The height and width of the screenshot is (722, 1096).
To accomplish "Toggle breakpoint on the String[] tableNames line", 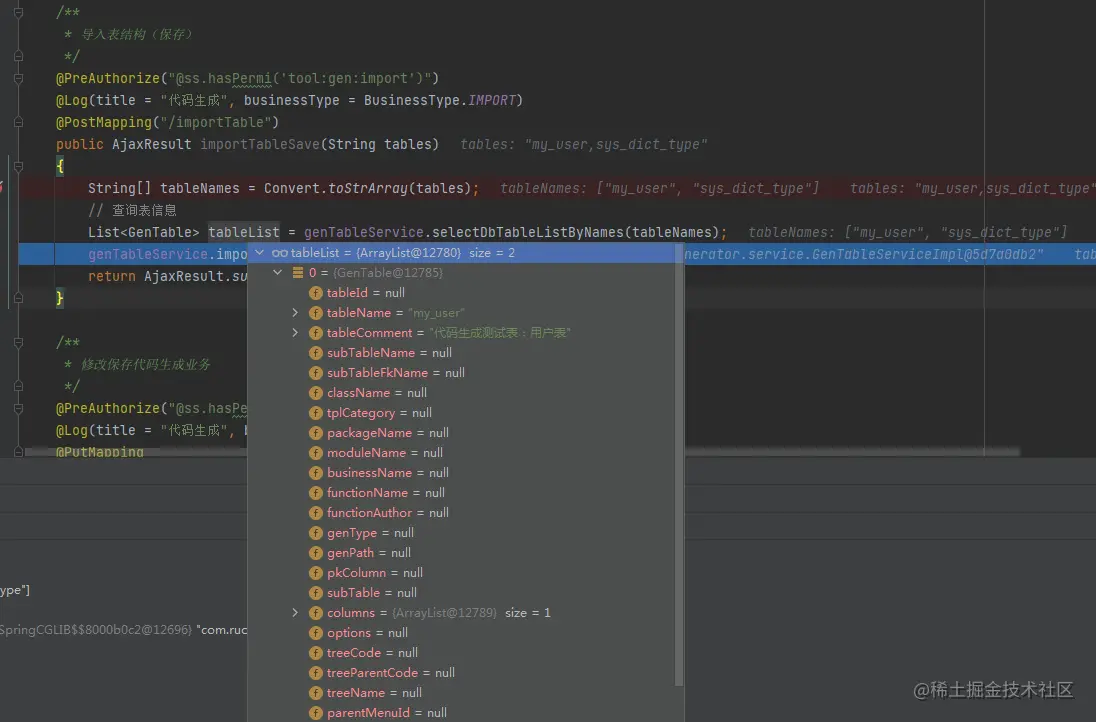I will pyautogui.click(x=3, y=188).
